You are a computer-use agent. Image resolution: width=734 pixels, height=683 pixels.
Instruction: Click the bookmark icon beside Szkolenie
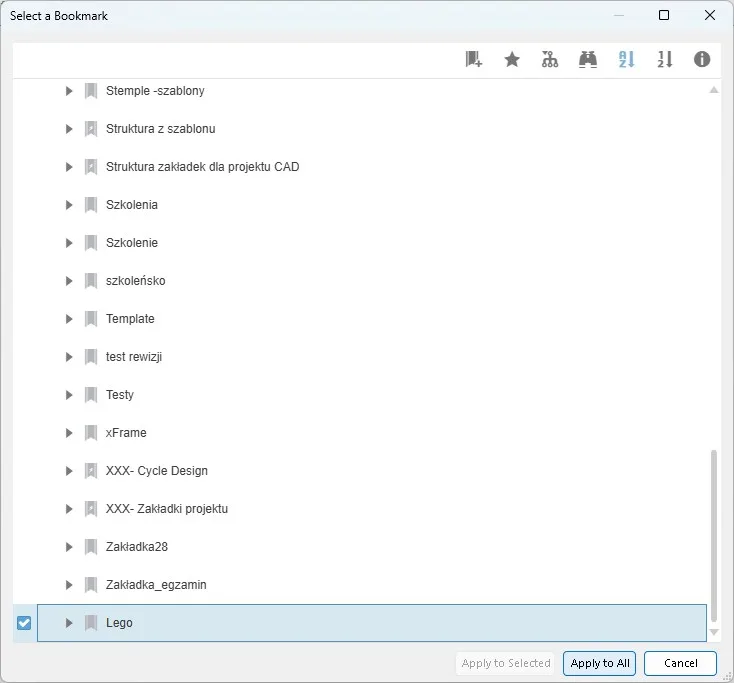[x=91, y=242]
